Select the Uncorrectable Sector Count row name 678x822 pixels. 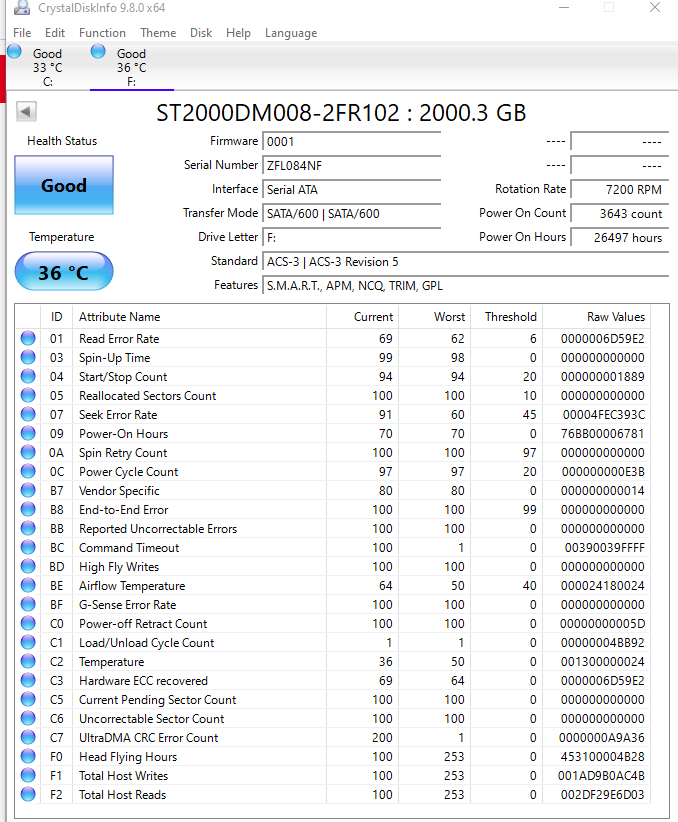tap(152, 718)
